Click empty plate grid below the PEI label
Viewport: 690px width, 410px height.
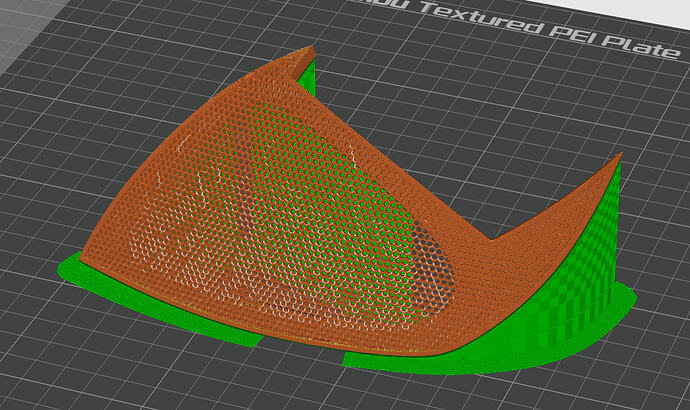tap(484, 110)
